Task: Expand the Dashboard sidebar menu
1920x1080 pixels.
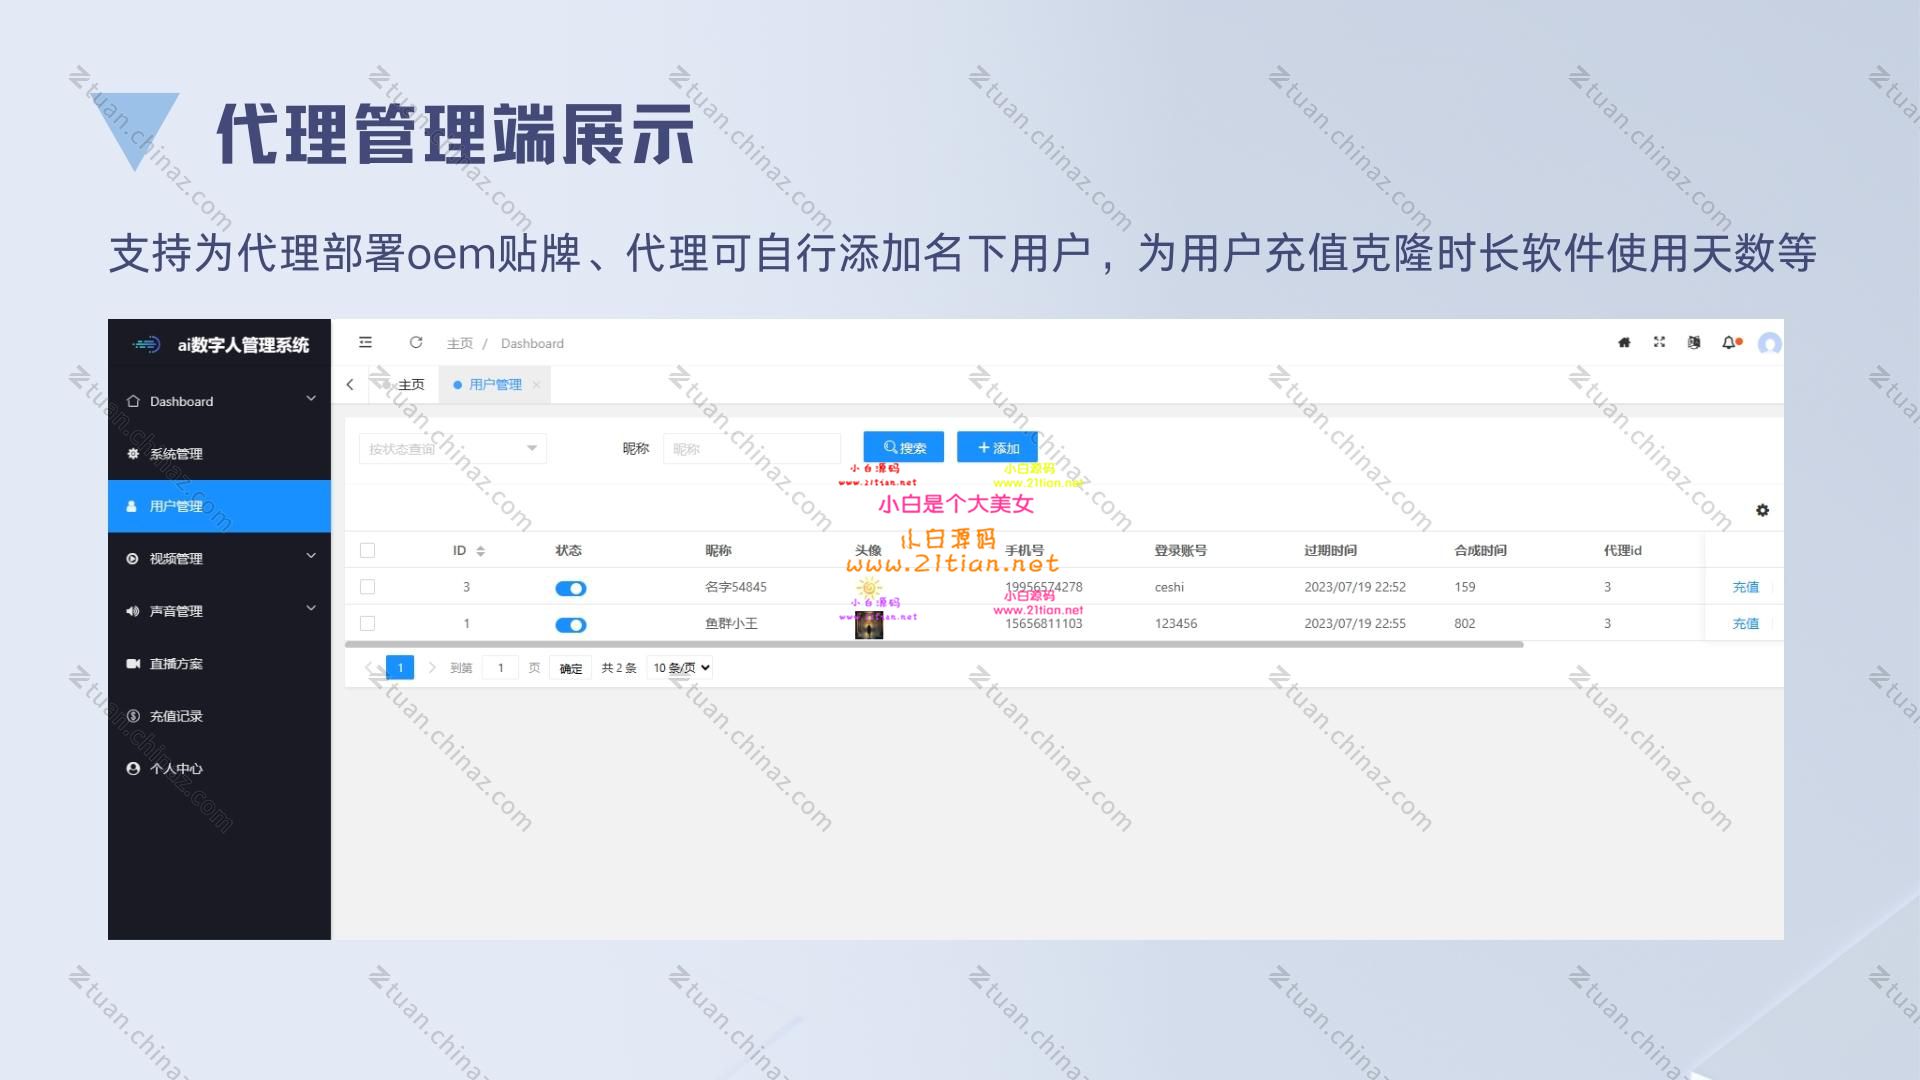Action: tap(219, 401)
